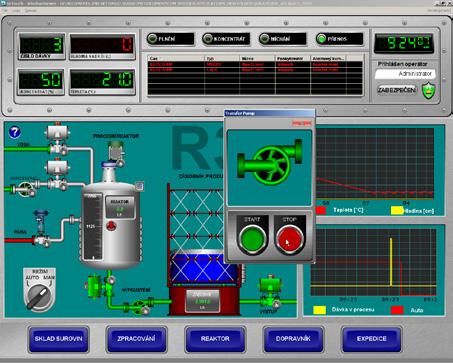Click the red Teplota legend swatch
Image resolution: width=453 pixels, height=363 pixels.
(x=321, y=210)
